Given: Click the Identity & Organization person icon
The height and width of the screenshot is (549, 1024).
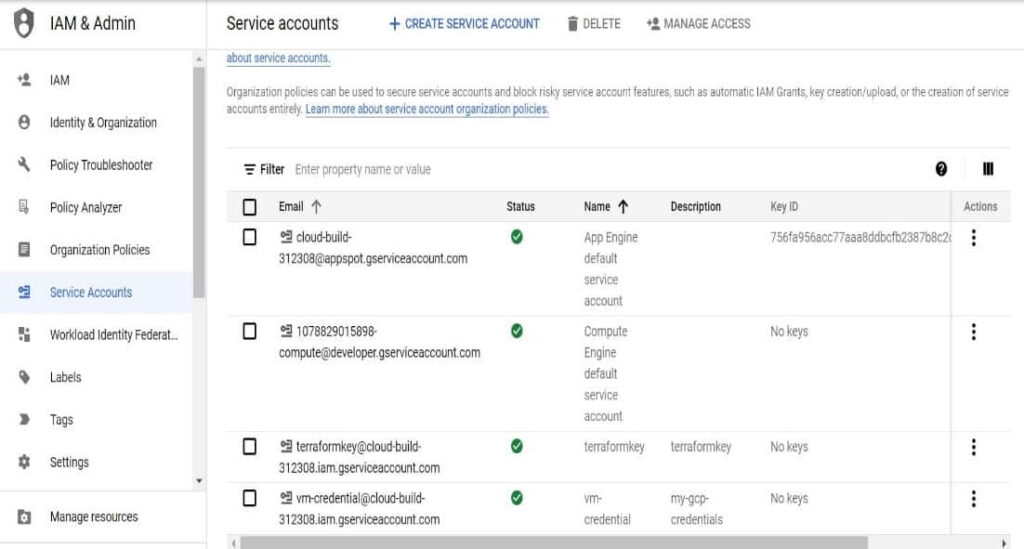Looking at the screenshot, I should [x=24, y=122].
